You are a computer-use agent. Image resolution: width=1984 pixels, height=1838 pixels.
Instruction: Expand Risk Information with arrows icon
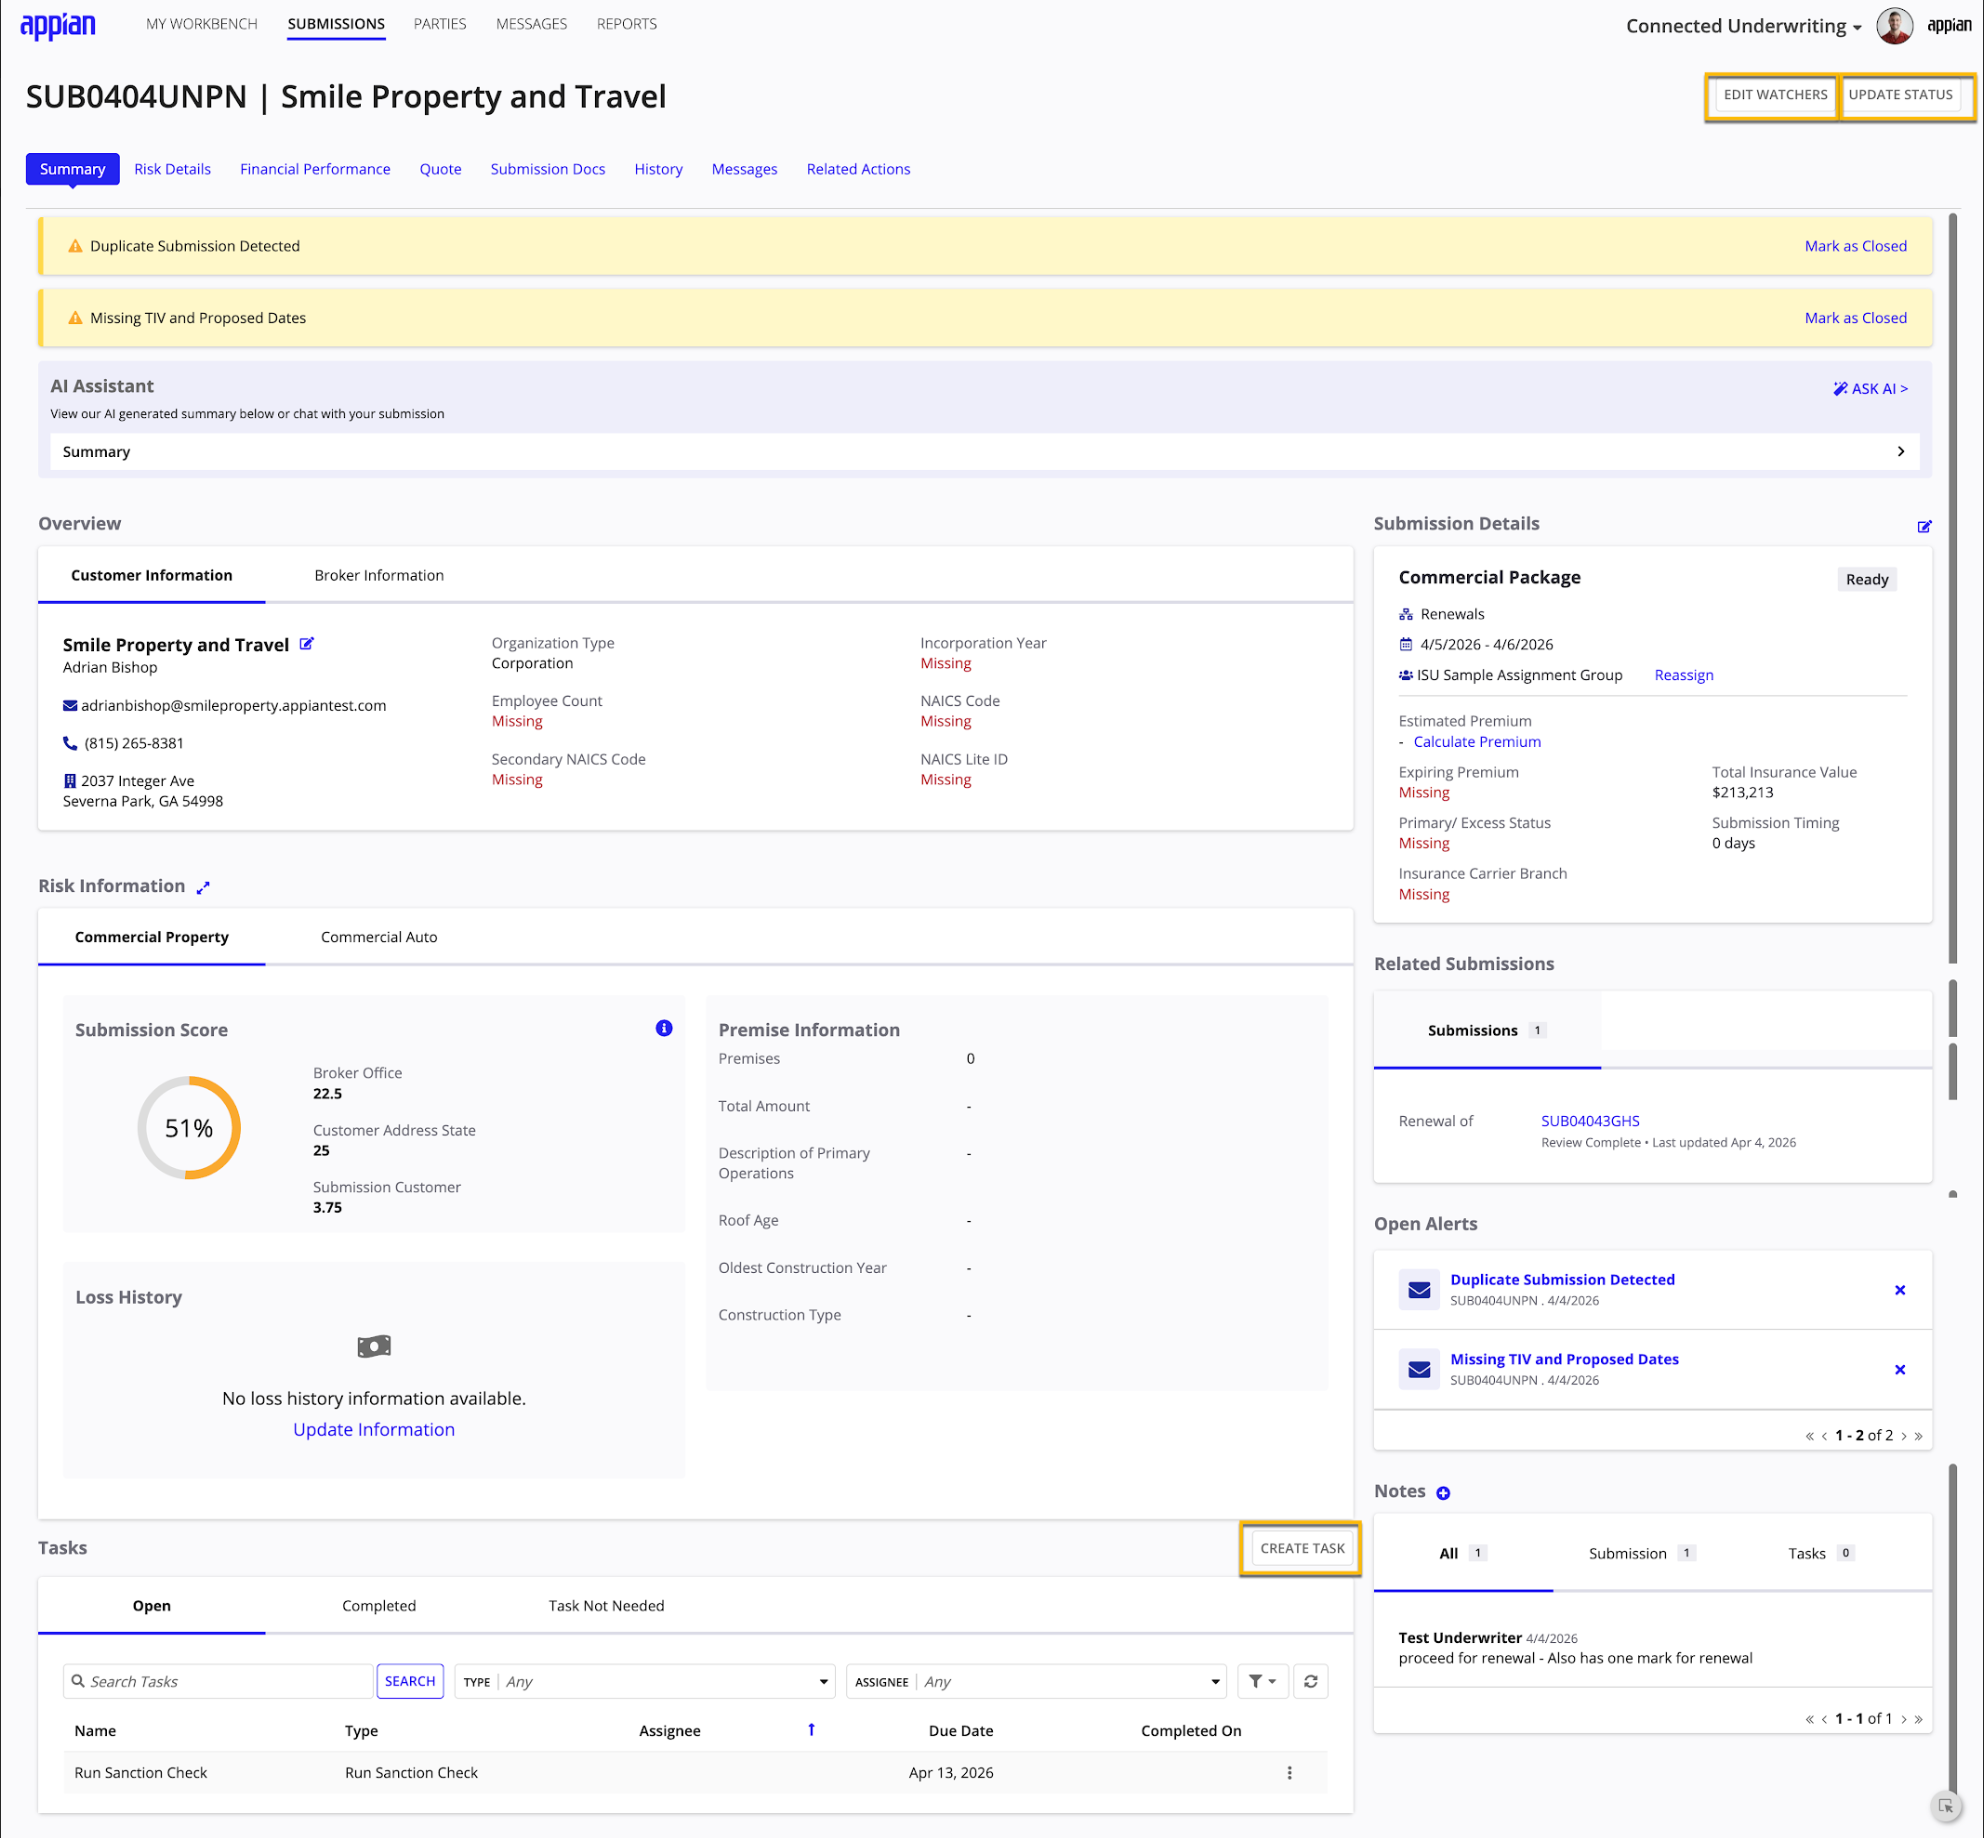(x=203, y=887)
